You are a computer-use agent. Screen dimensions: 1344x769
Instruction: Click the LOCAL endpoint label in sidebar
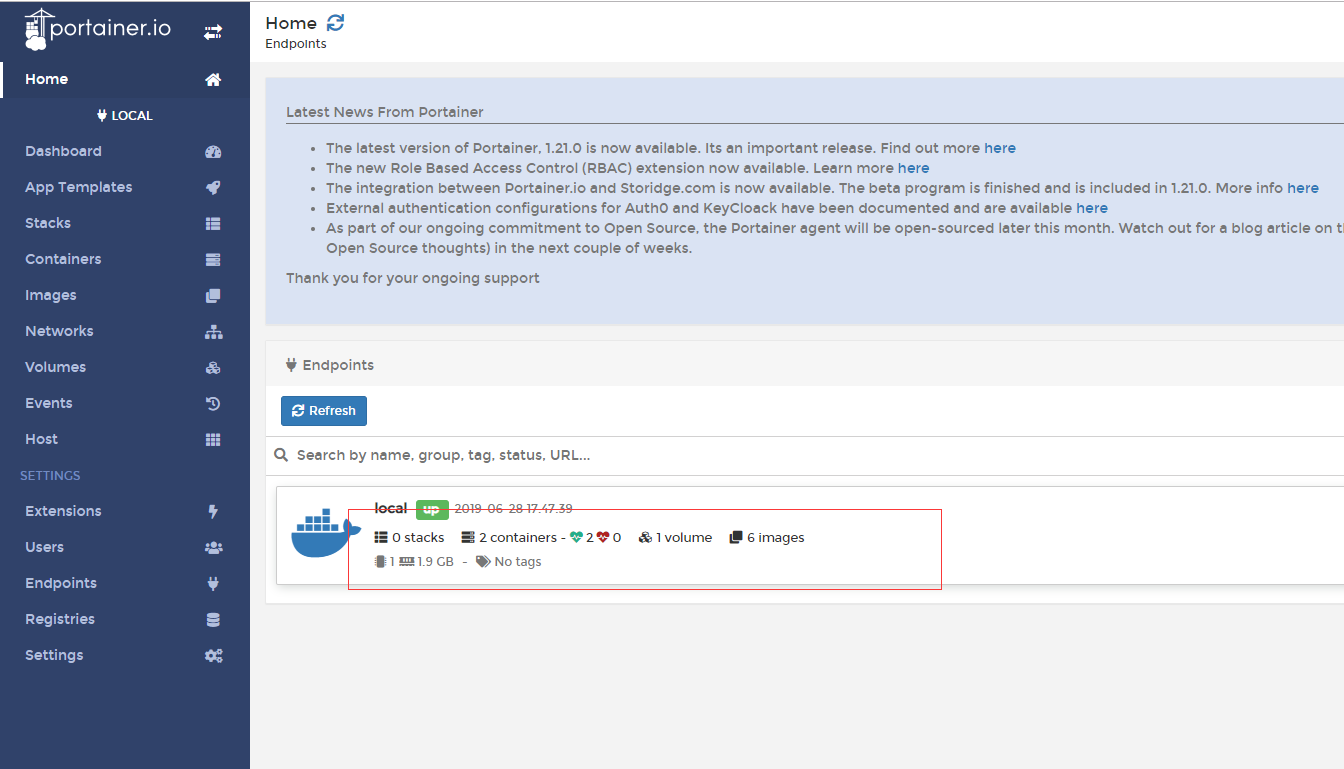(125, 116)
